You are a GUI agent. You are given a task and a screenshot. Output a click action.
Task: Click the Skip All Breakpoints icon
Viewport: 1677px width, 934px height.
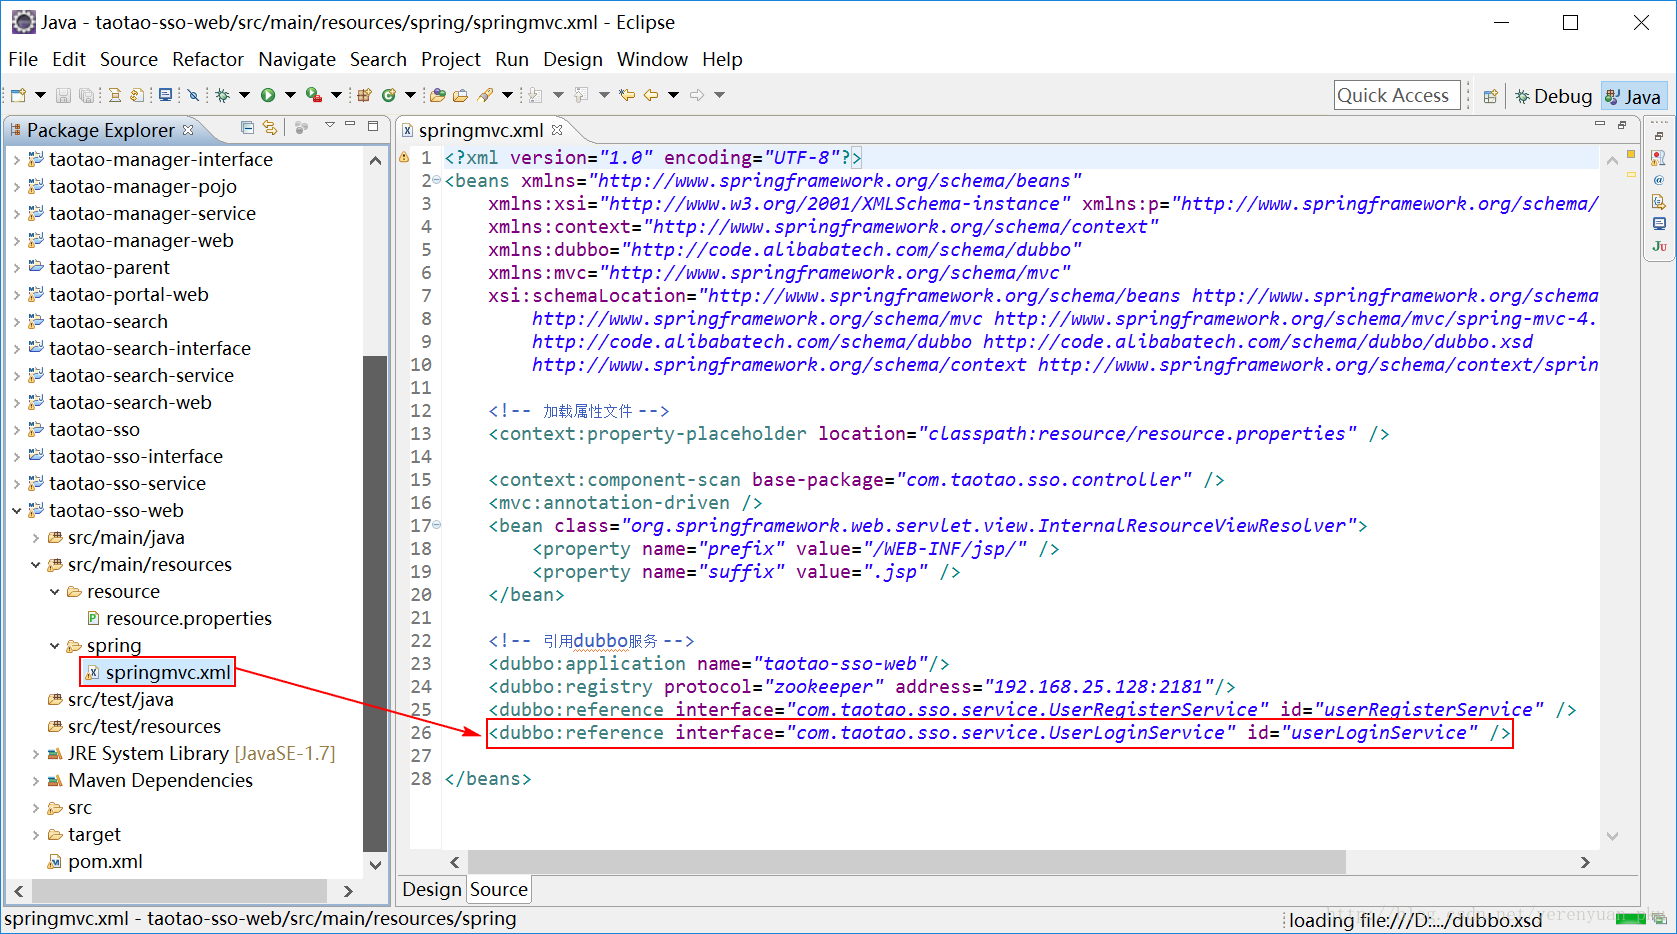coord(193,95)
